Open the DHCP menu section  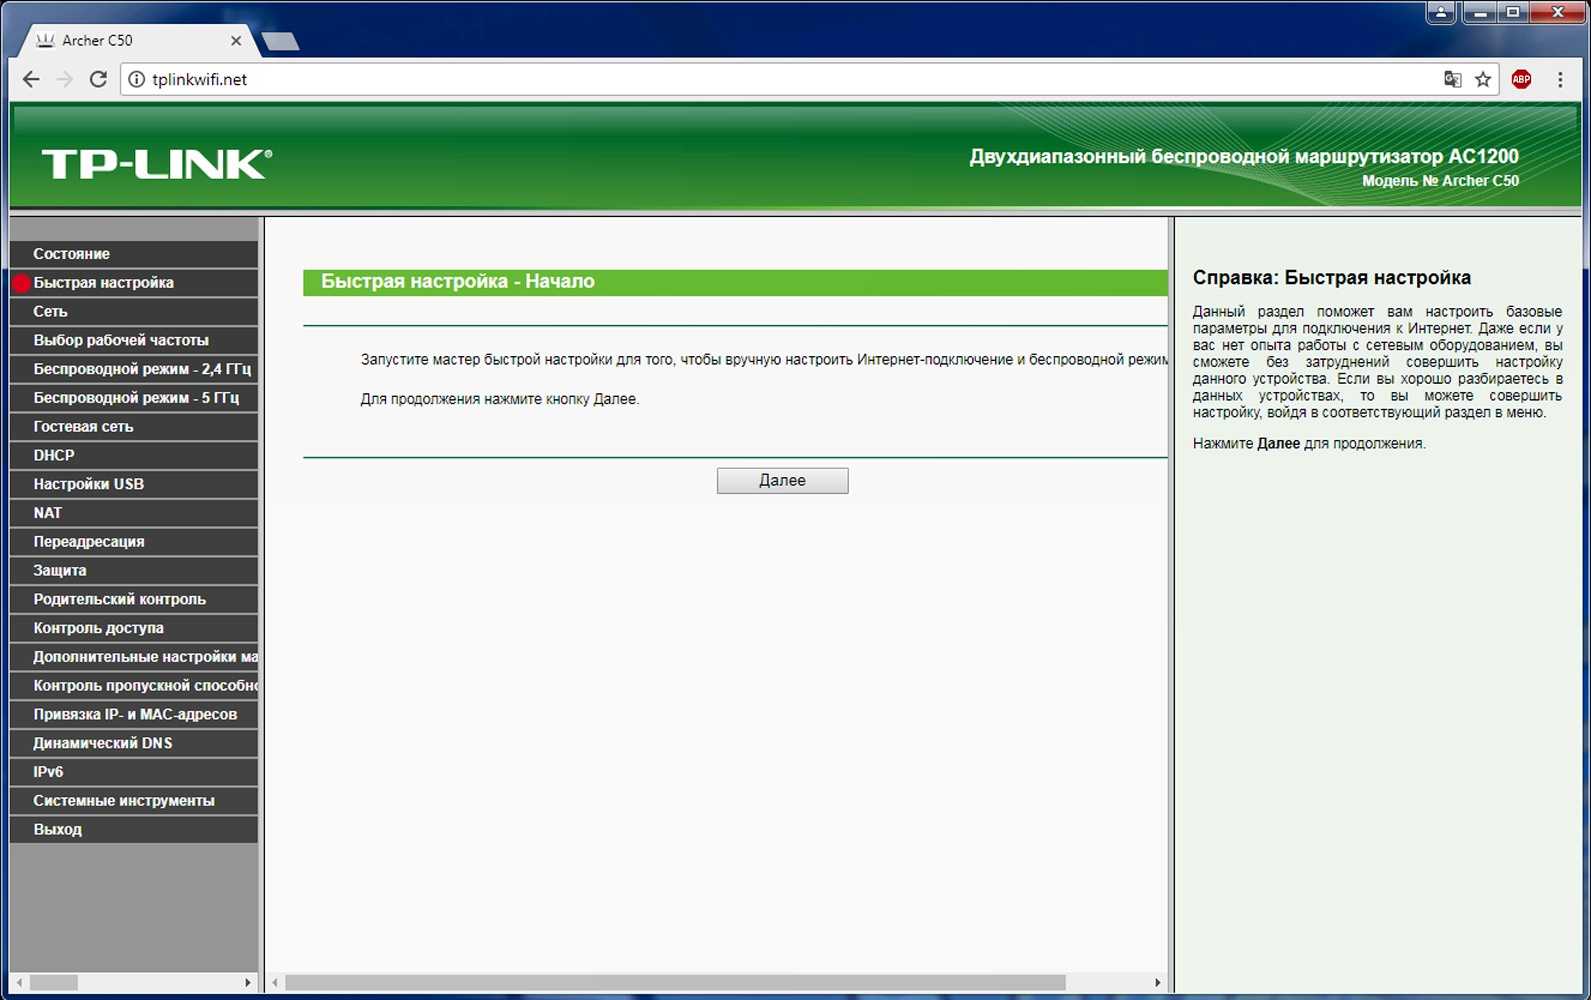coord(134,456)
